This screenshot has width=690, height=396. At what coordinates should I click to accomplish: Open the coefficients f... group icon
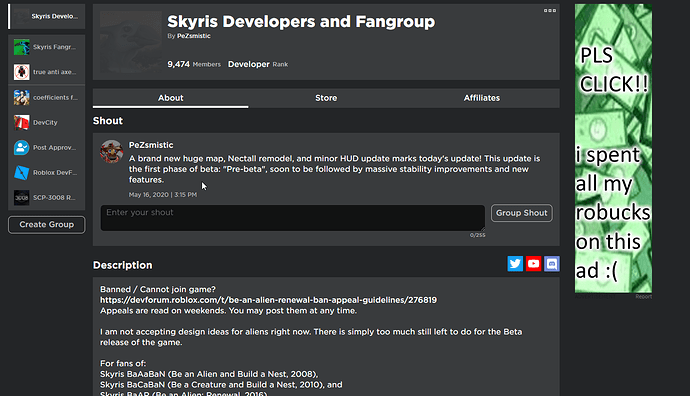pyautogui.click(x=21, y=97)
